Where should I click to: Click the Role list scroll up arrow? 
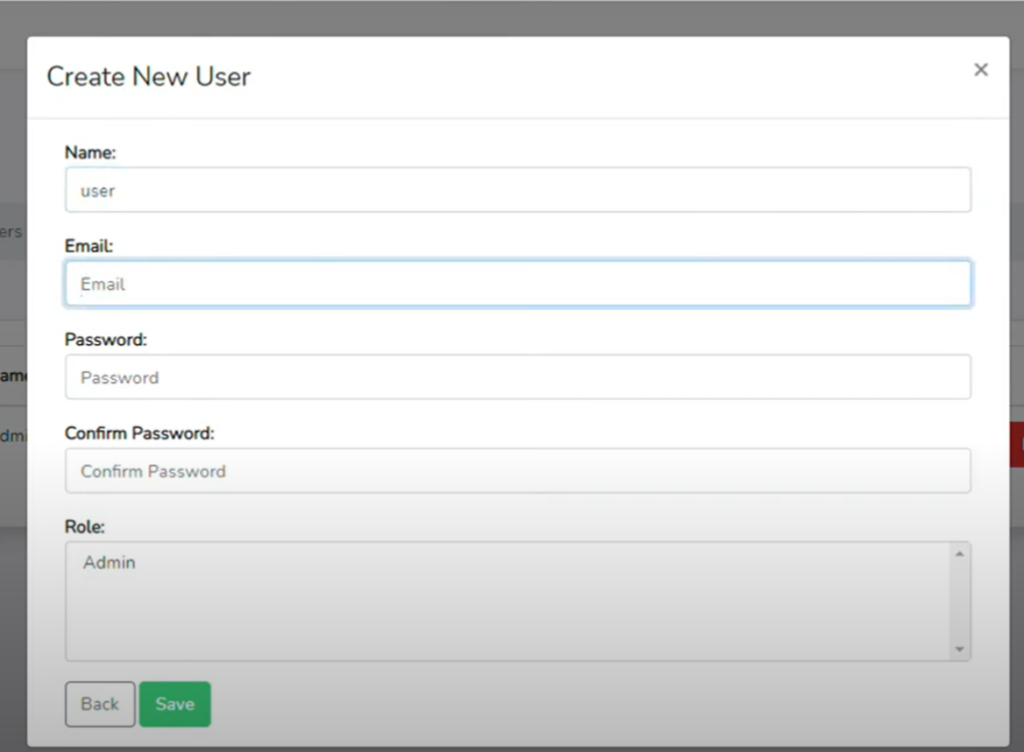(x=959, y=554)
